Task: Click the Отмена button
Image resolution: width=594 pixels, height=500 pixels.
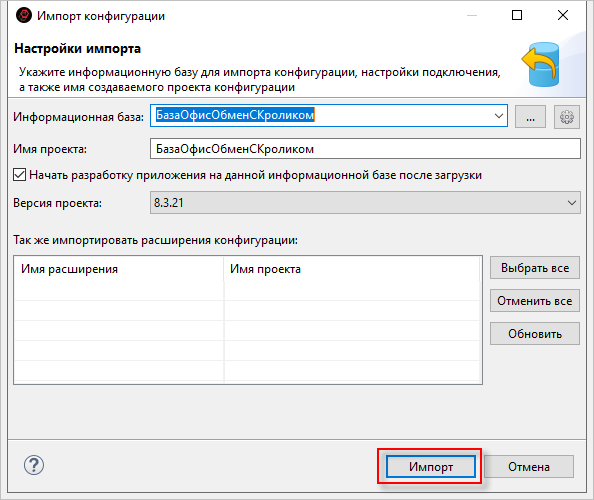Action: pos(528,467)
